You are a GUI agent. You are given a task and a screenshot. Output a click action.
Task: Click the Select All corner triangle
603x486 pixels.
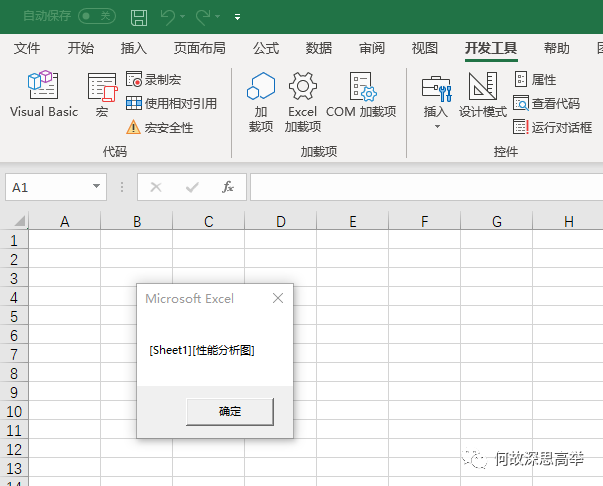click(x=19, y=221)
